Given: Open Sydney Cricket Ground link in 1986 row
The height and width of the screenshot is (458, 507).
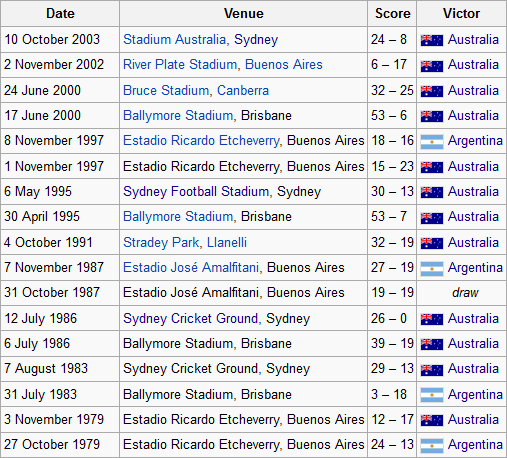Looking at the screenshot, I should click(191, 318).
